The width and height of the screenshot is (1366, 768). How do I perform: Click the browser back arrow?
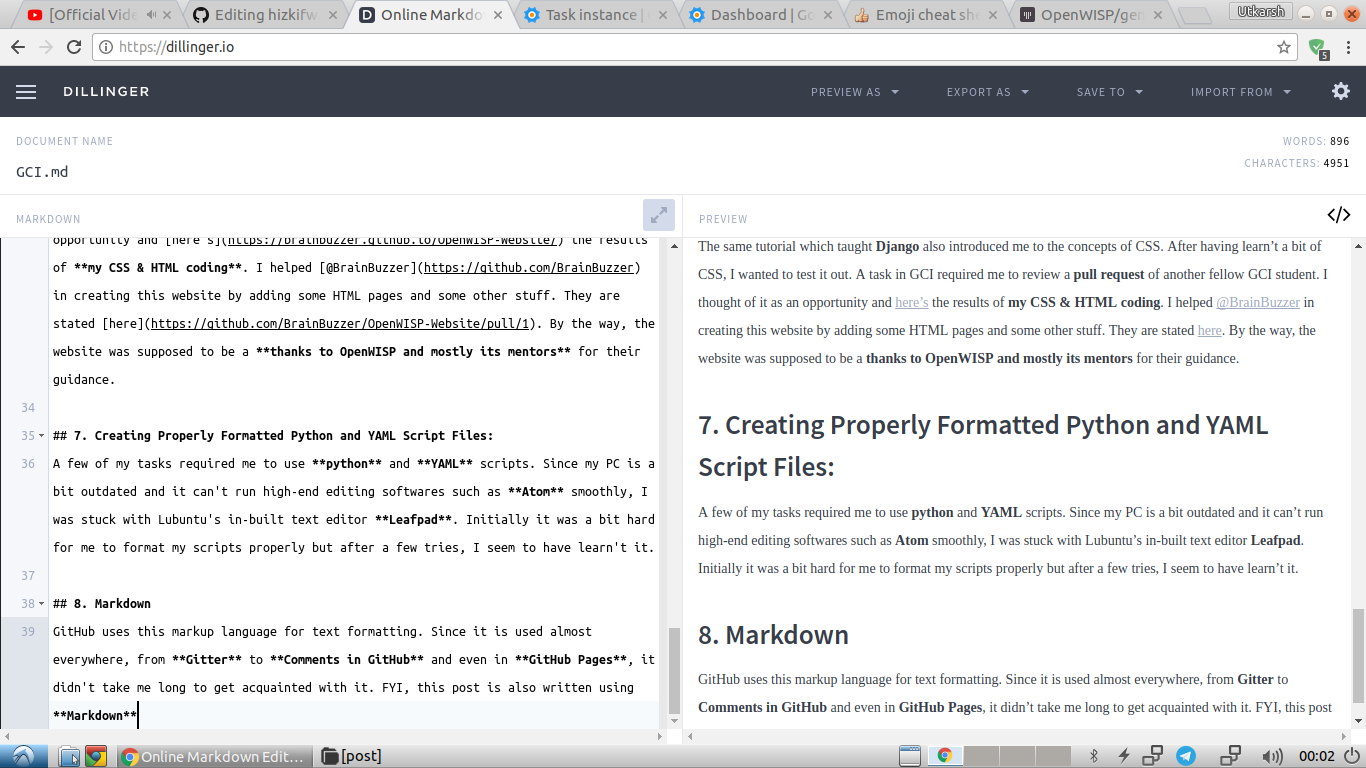(x=18, y=45)
